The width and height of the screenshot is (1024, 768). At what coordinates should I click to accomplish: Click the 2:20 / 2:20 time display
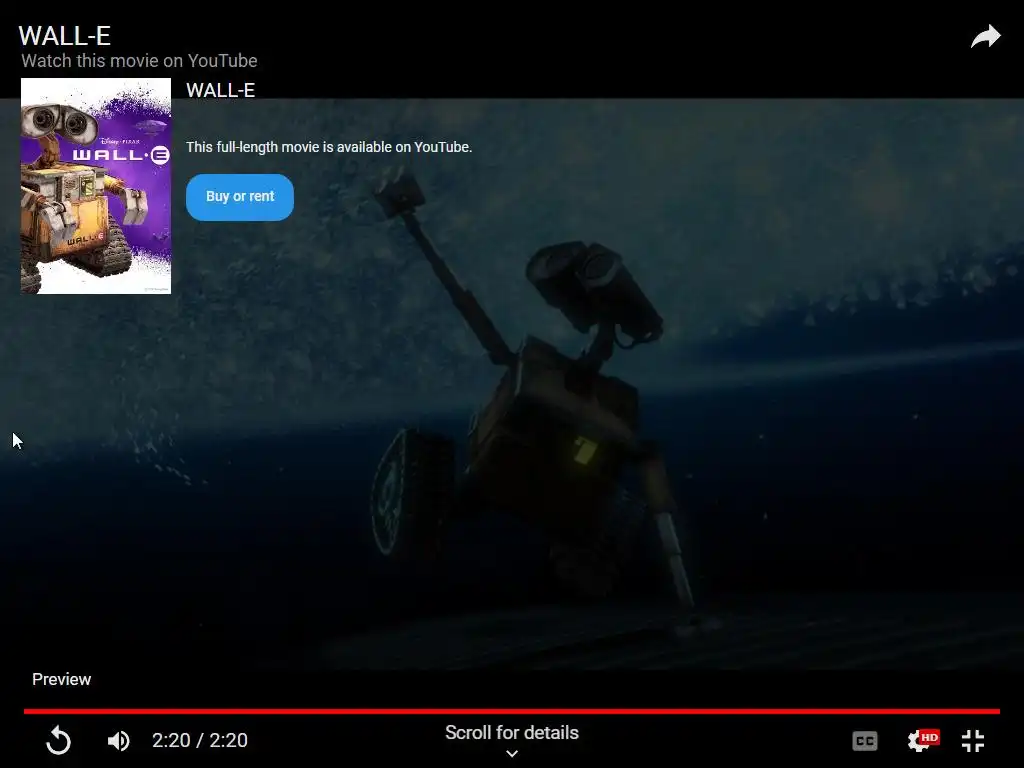coord(200,740)
